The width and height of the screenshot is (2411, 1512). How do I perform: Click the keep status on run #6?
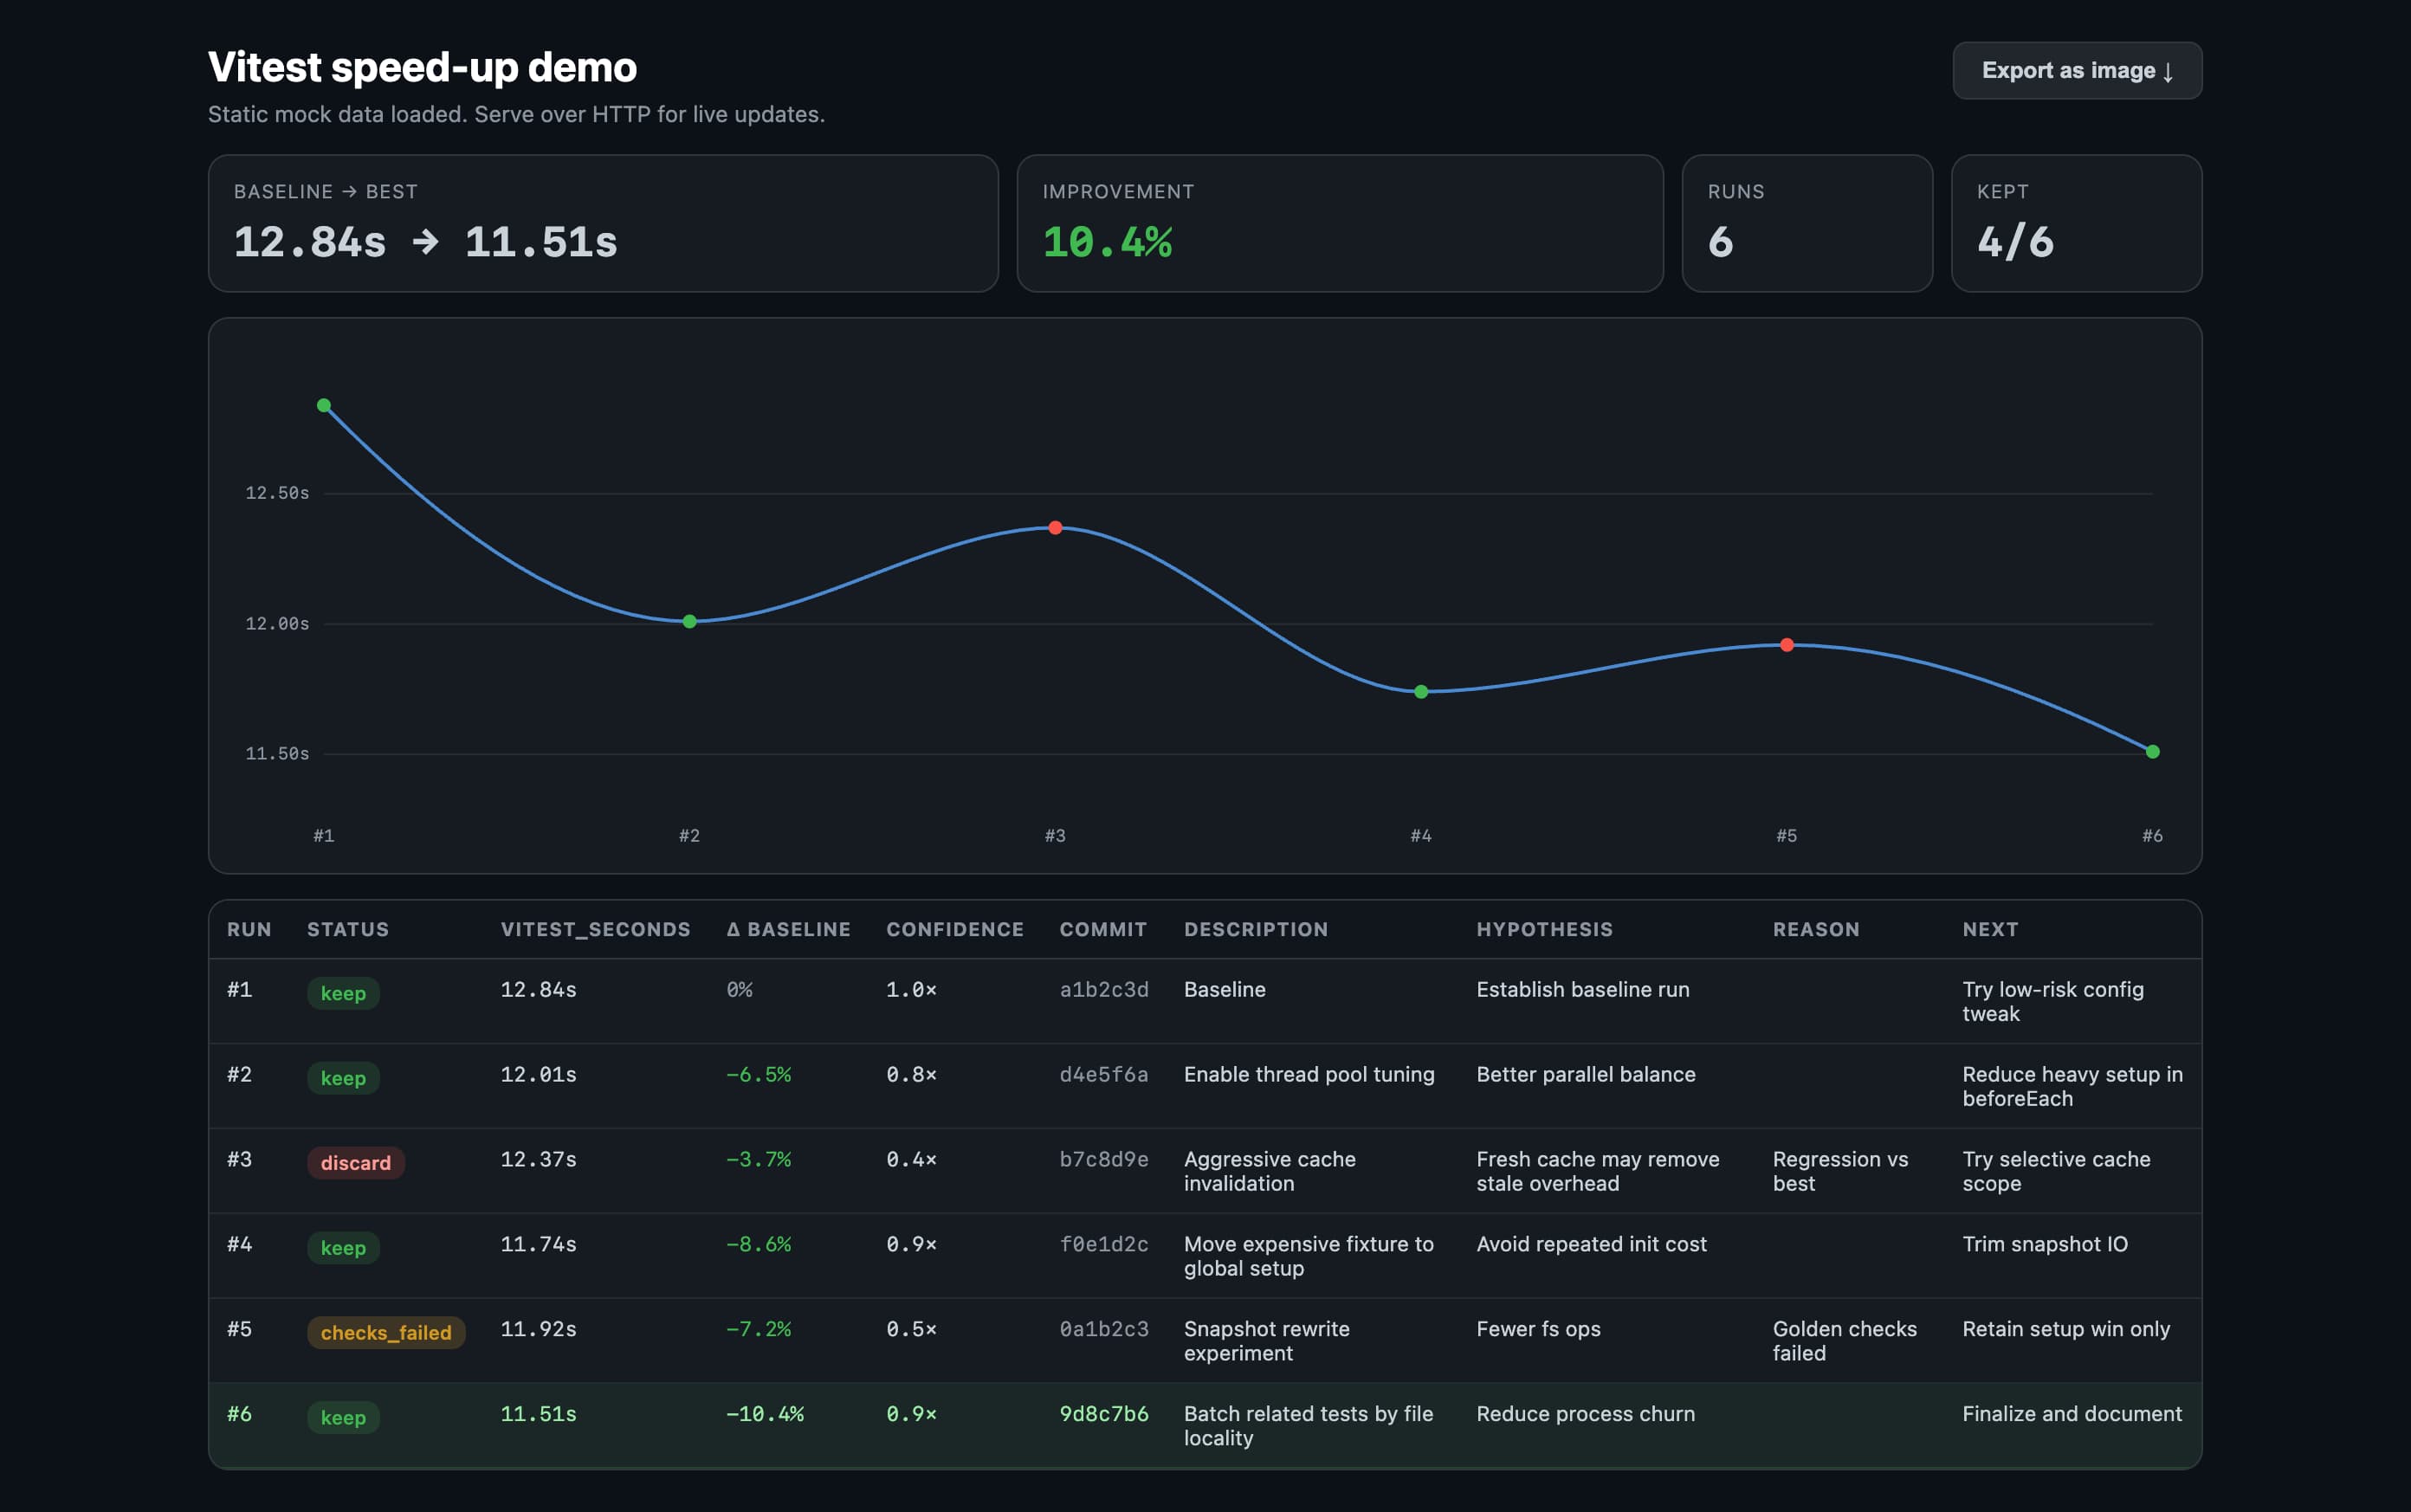[343, 1417]
